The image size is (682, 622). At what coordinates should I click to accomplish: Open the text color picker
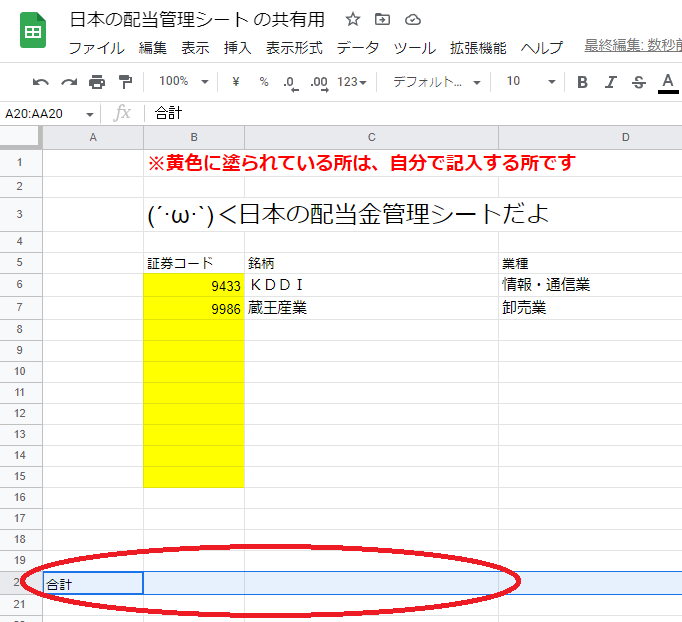pos(668,82)
